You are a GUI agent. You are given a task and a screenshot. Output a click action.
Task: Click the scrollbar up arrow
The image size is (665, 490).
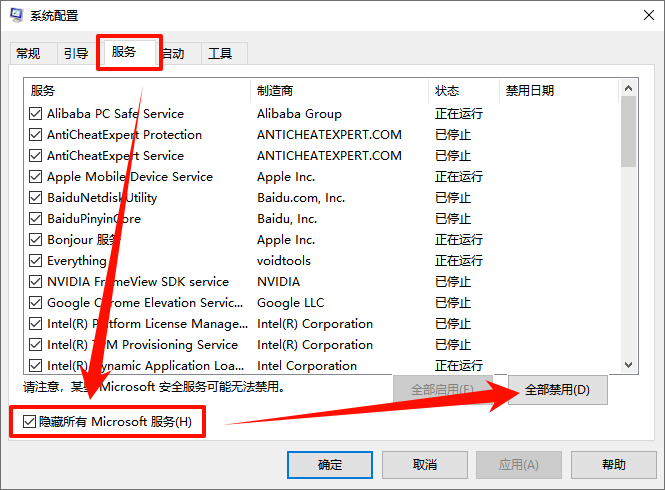point(629,88)
